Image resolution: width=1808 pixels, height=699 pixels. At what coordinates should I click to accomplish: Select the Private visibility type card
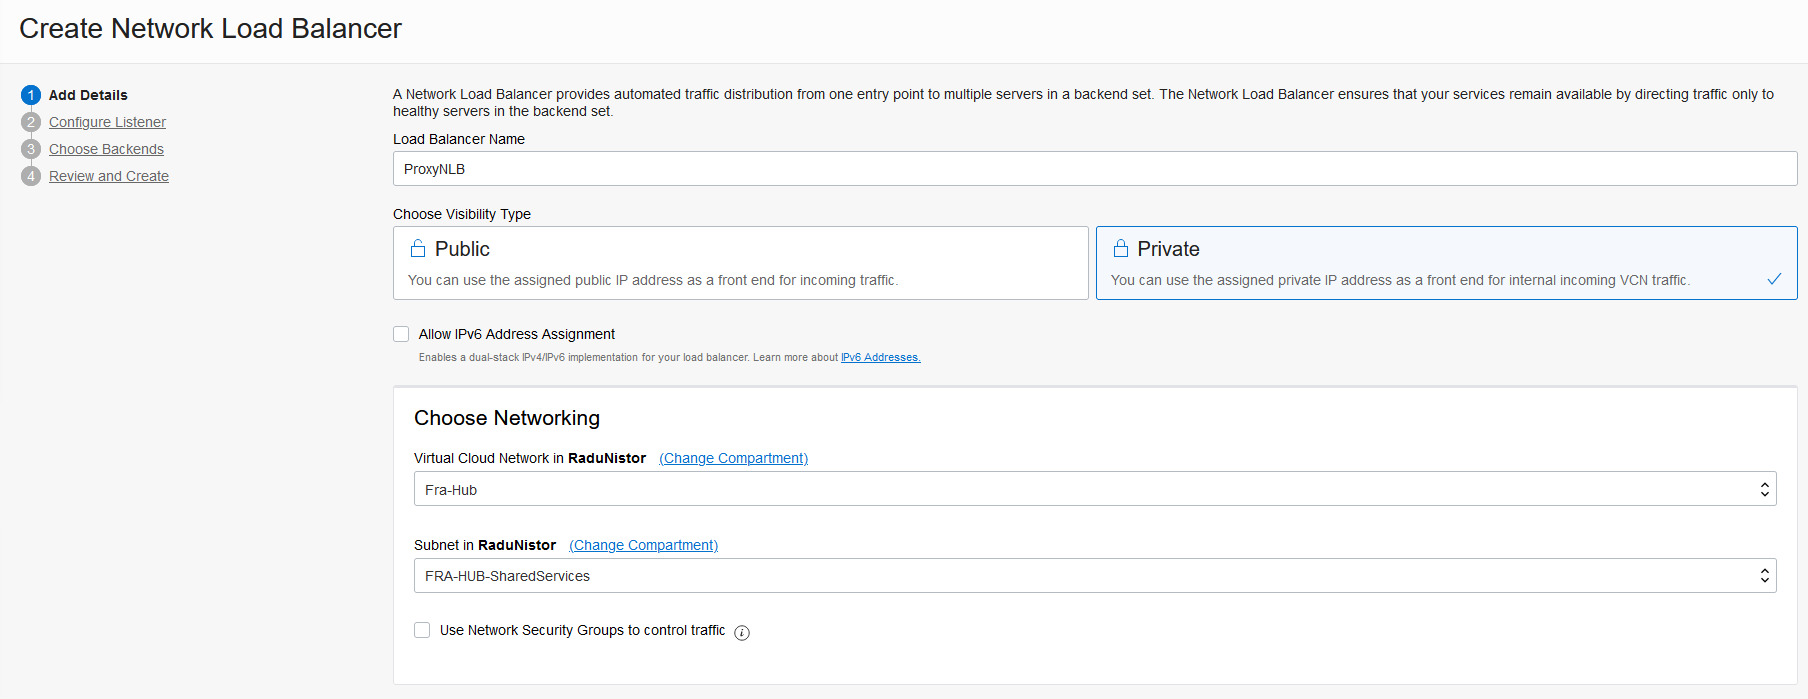[x=1445, y=263]
